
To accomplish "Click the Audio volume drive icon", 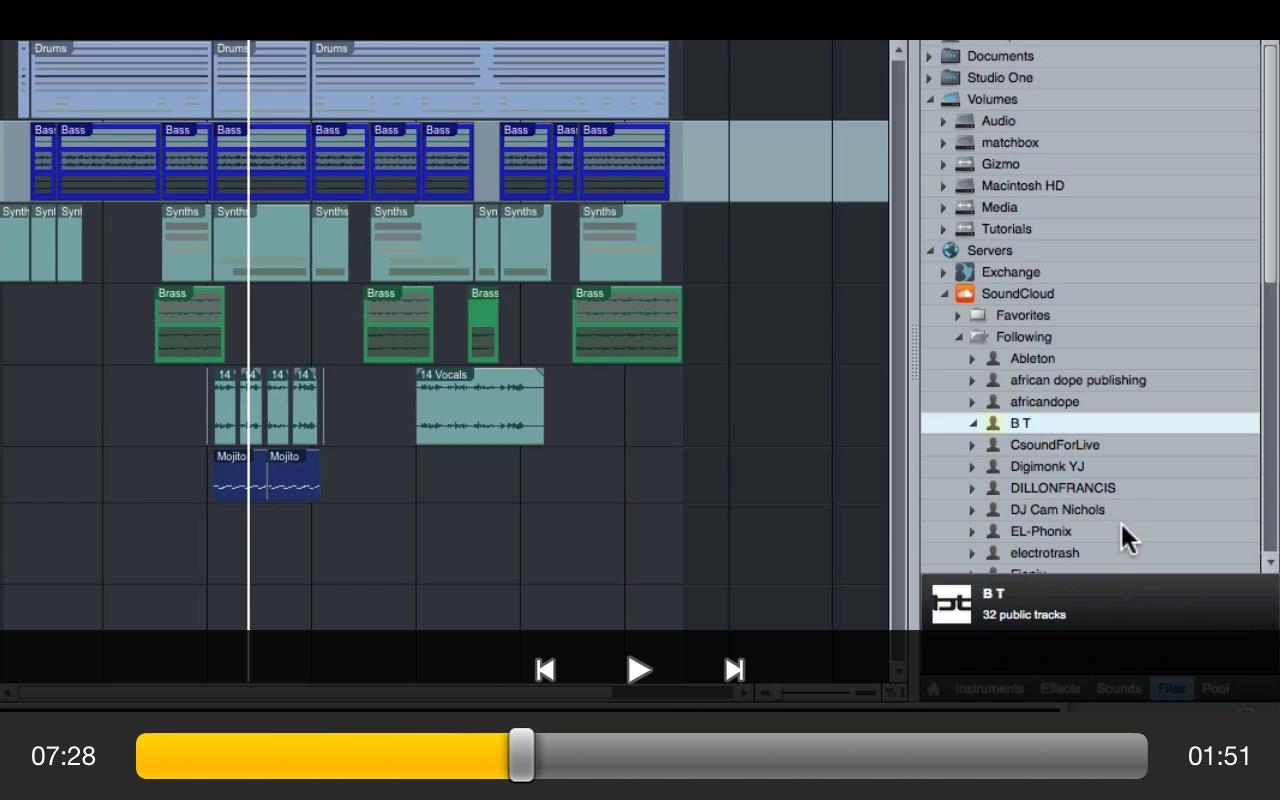I will 965,121.
